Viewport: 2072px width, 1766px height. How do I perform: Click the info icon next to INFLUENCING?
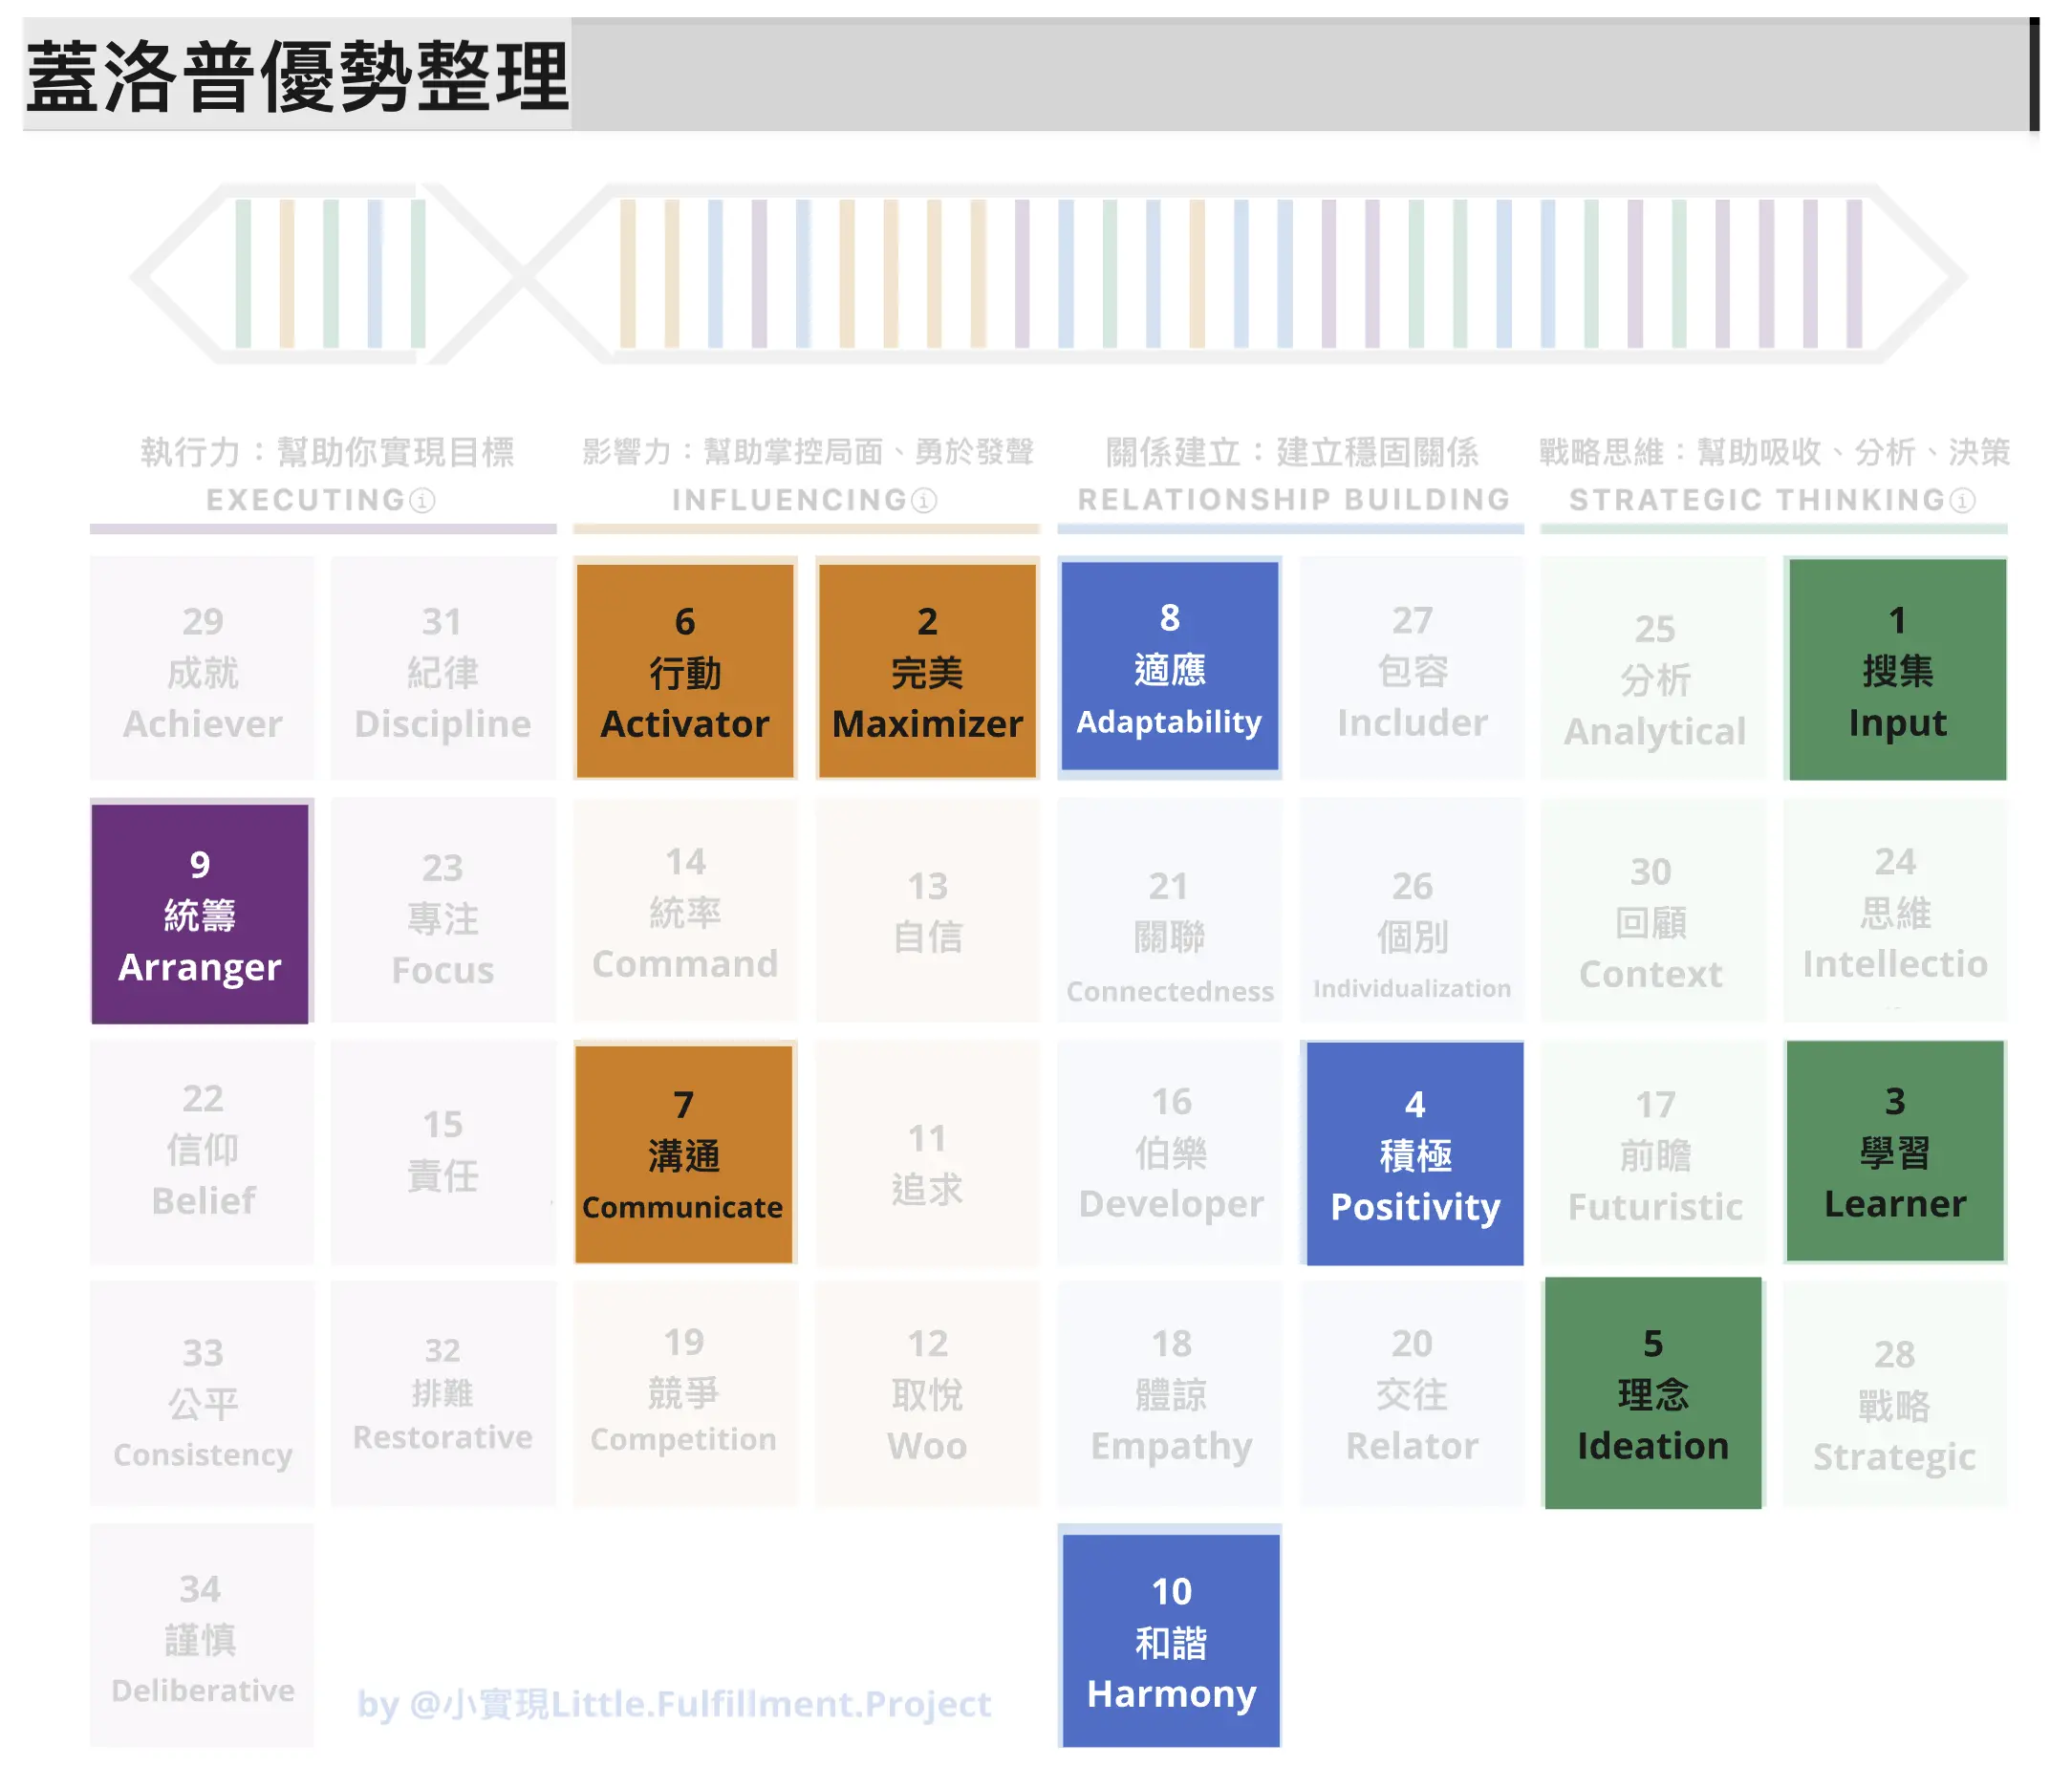pos(925,500)
